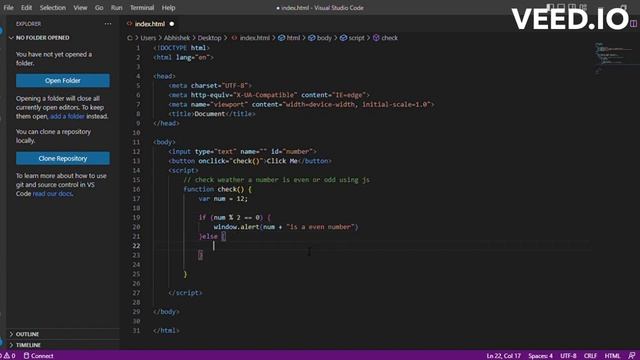Image resolution: width=640 pixels, height=360 pixels.
Task: Click the '}else {' code line
Action: [212, 236]
